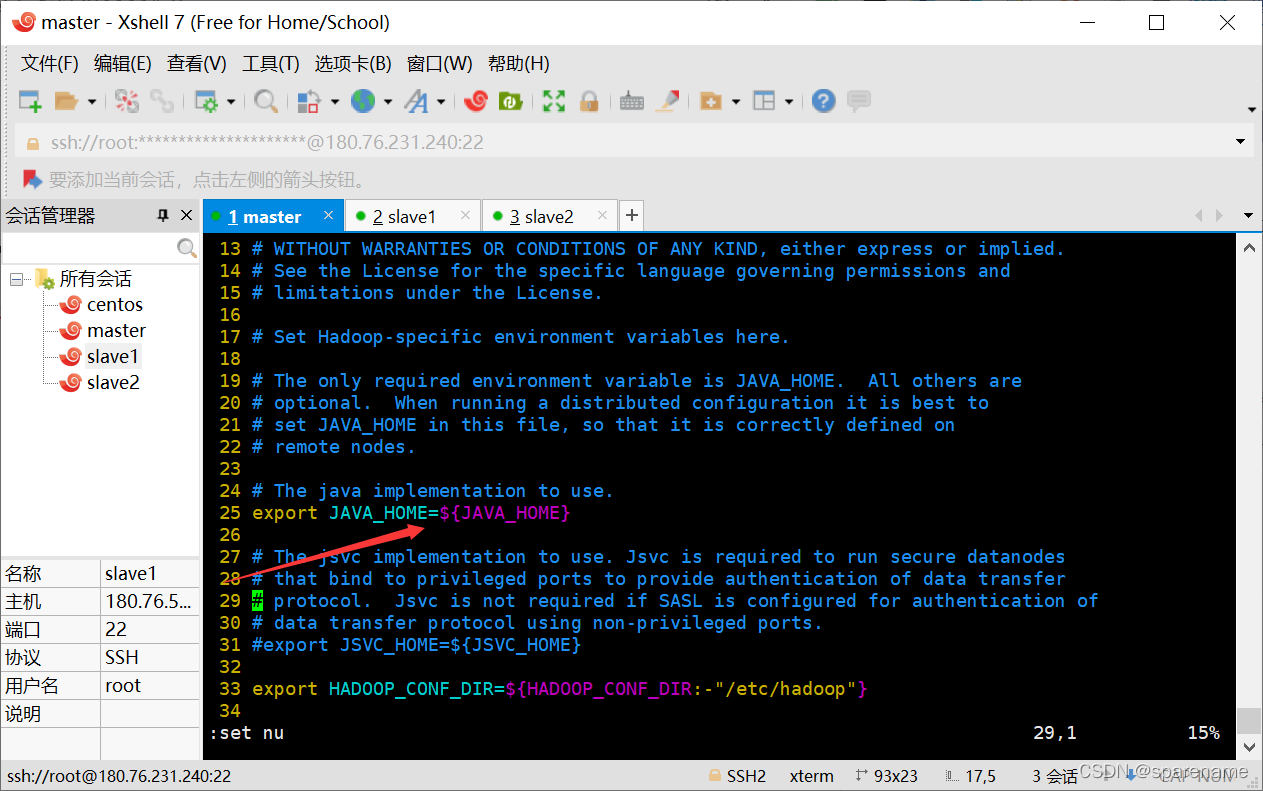Open the tab list dropdown arrow
The image size is (1263, 791).
point(1247,216)
